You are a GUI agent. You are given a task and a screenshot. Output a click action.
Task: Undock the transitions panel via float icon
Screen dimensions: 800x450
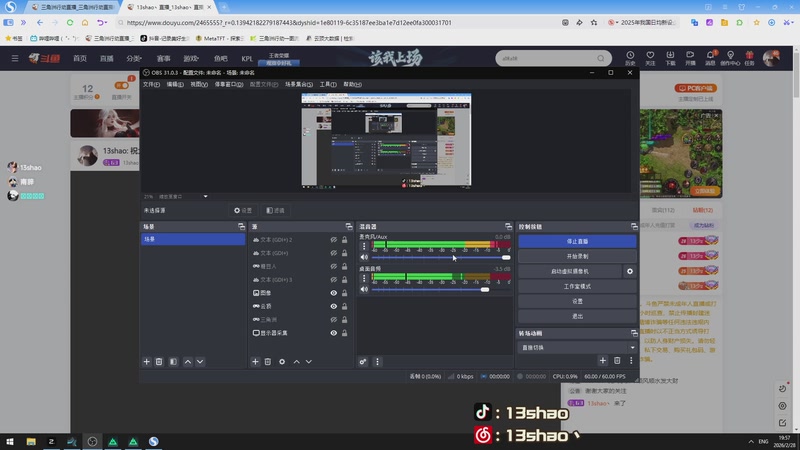634,333
